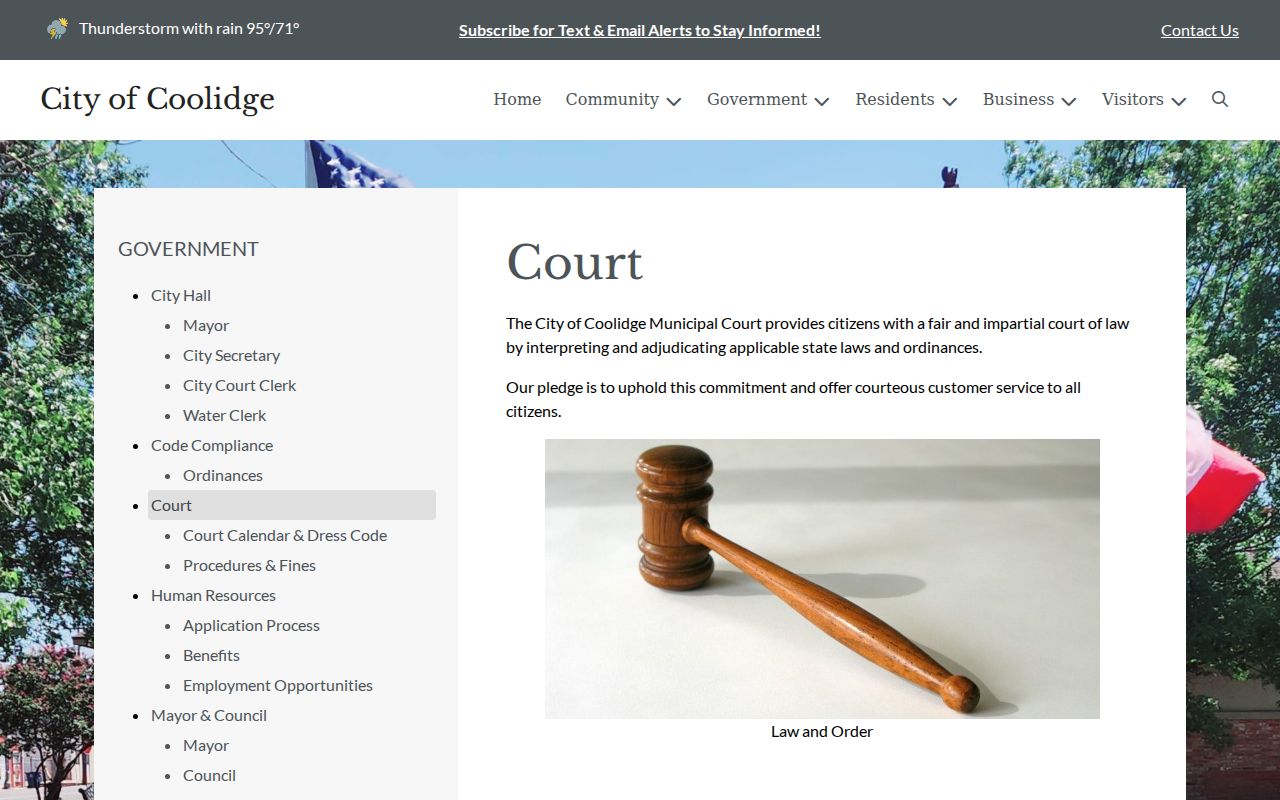Open Court Calendar & Dress Code
Screen dimensions: 1280x800
coord(285,535)
